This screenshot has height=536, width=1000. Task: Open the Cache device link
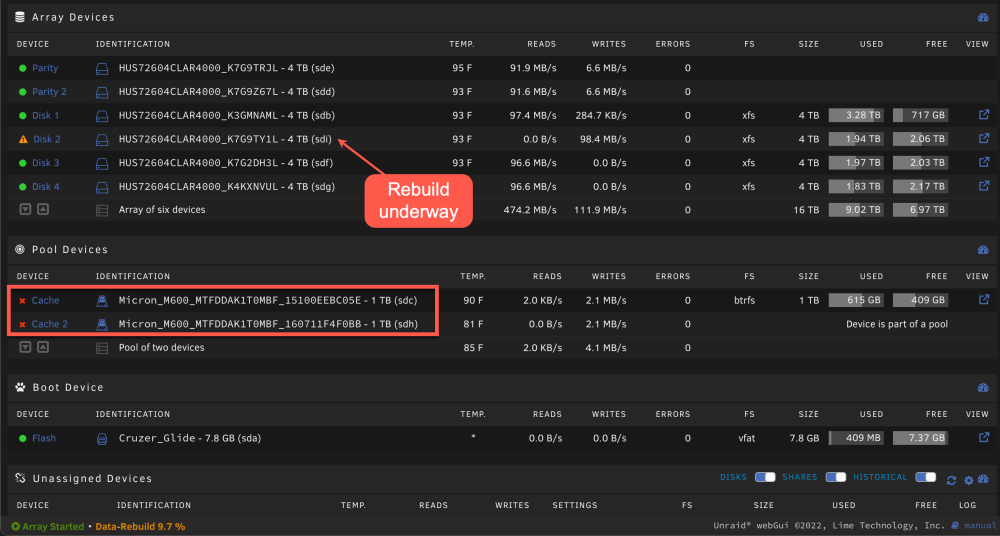45,300
